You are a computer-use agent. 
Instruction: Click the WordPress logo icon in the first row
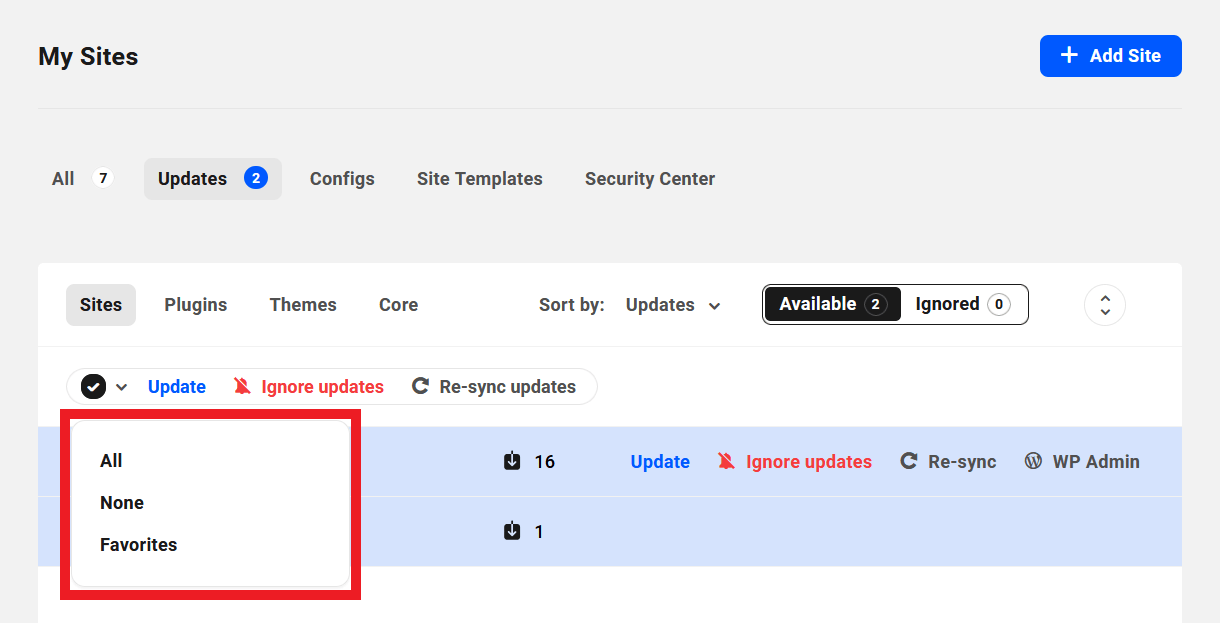(x=1034, y=461)
